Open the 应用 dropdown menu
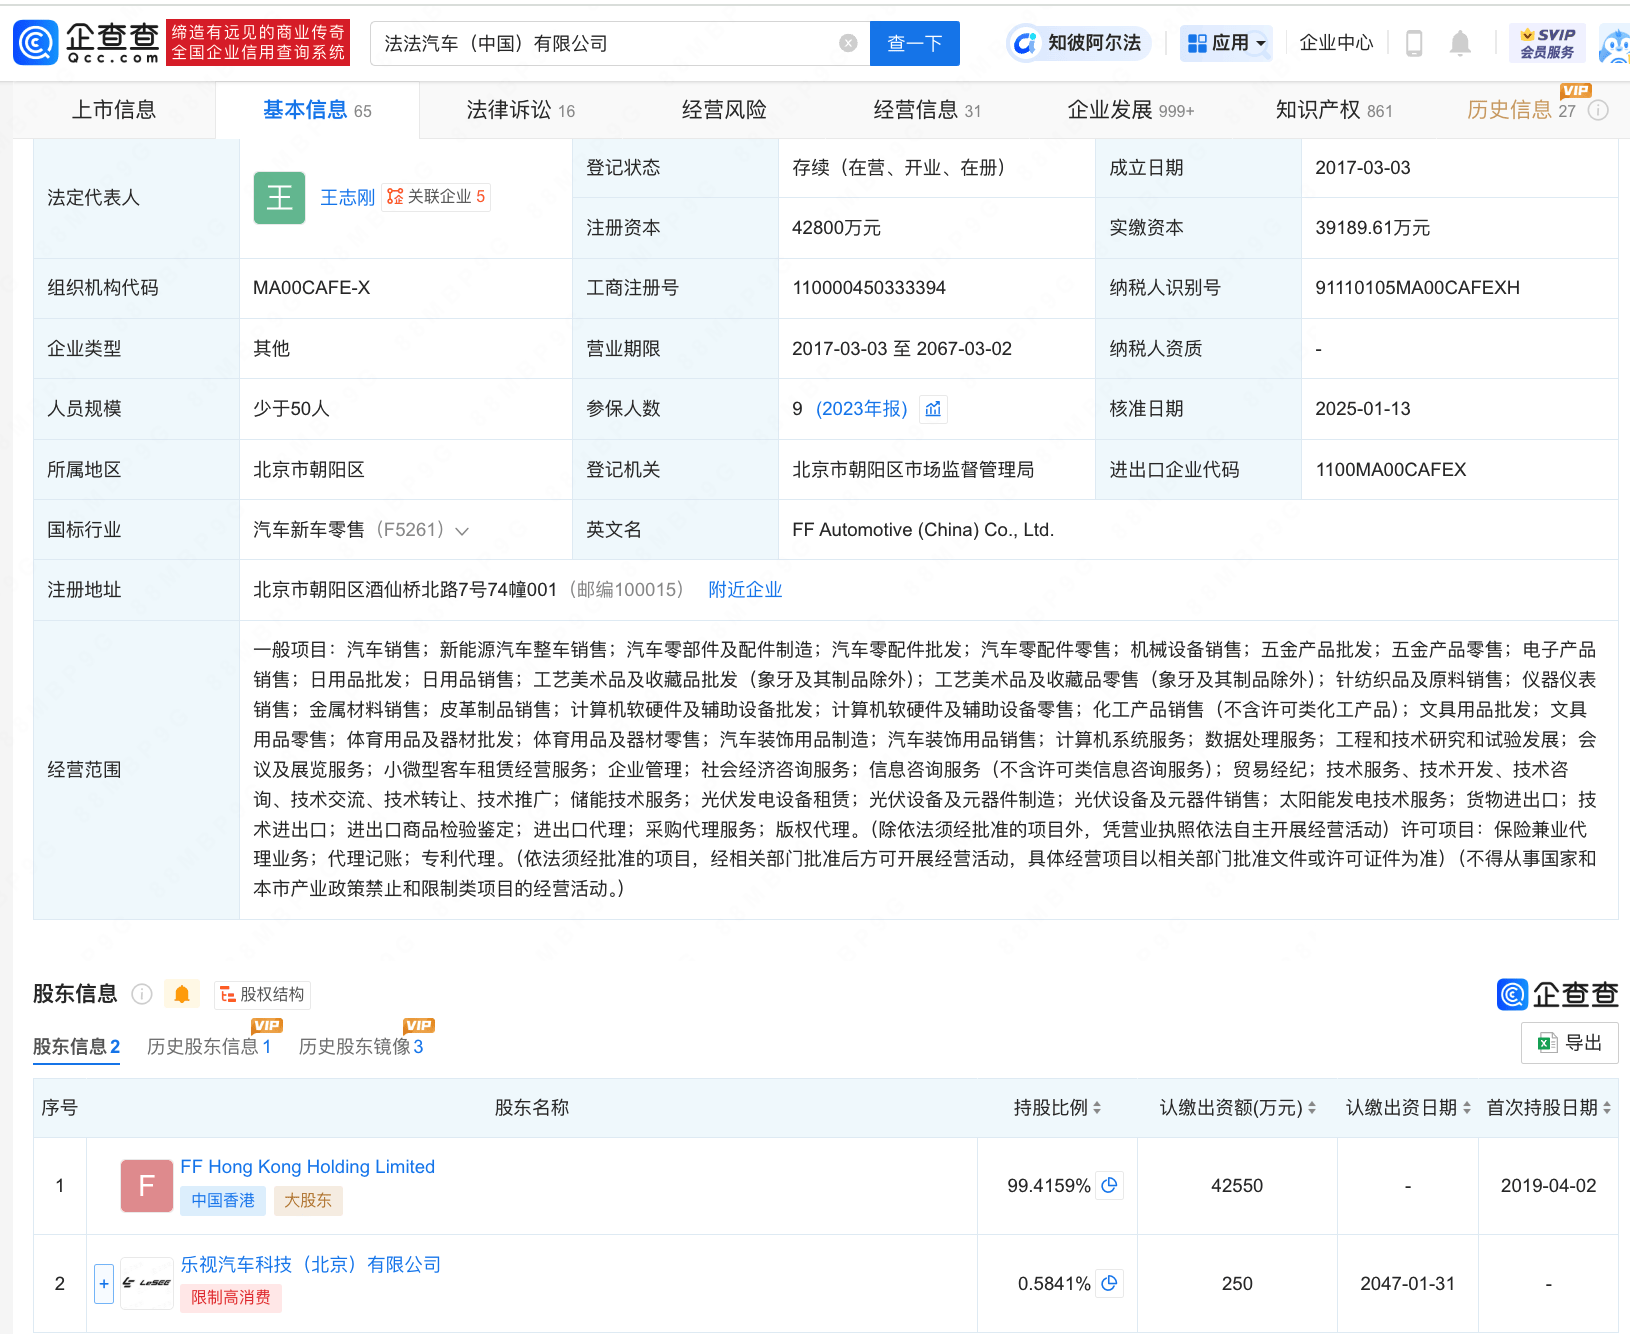Screen dimensions: 1630x1334 1226,43
